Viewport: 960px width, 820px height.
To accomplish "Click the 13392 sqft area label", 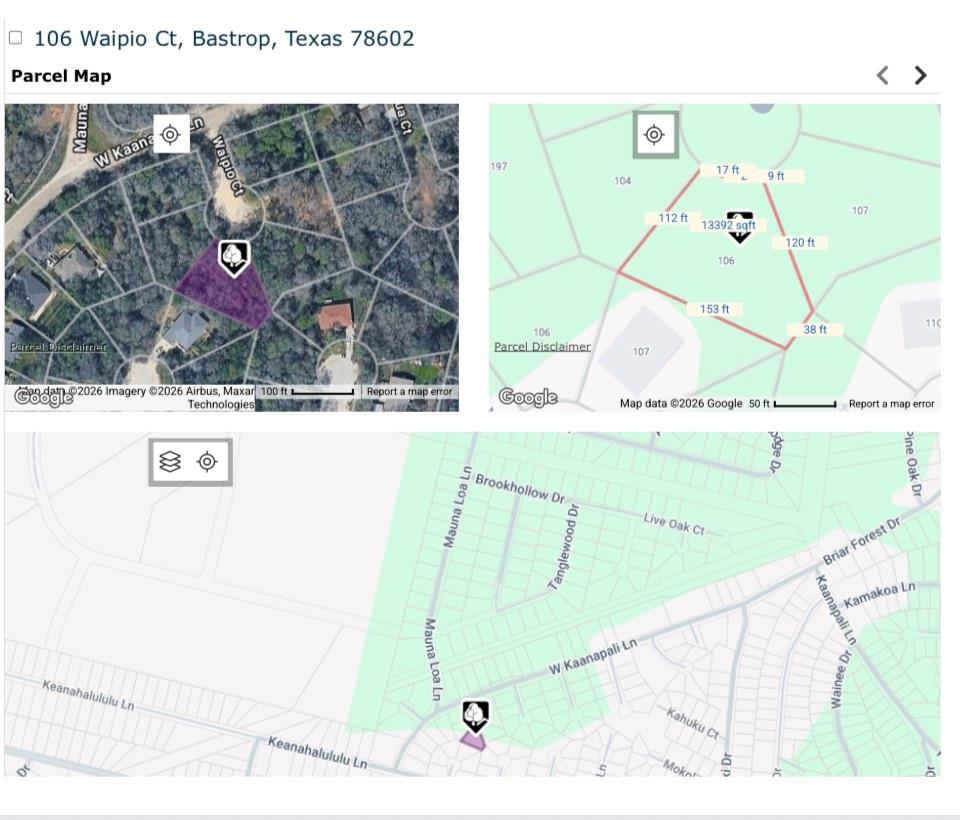I will coord(729,225).
